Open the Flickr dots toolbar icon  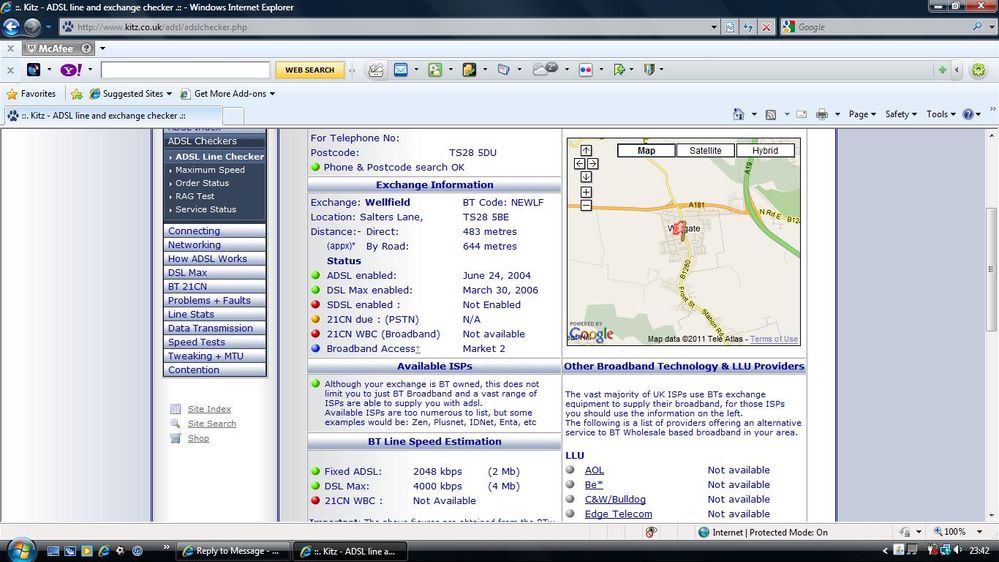[x=586, y=69]
